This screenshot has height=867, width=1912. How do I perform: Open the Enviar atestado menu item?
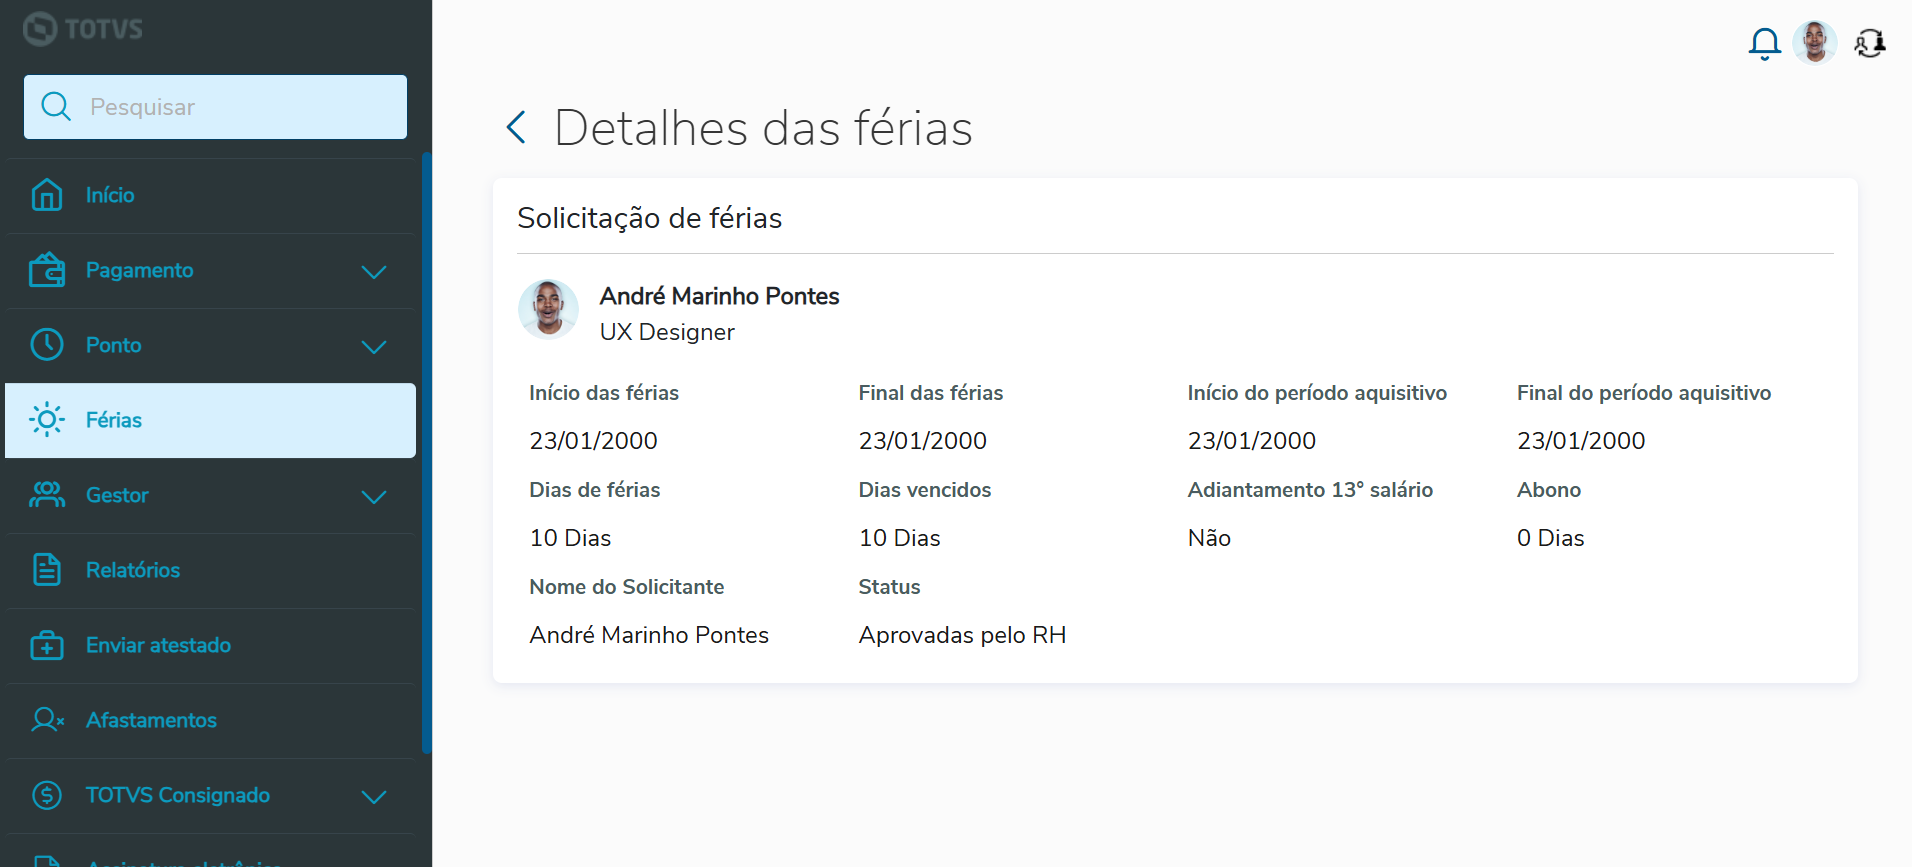[x=158, y=645]
